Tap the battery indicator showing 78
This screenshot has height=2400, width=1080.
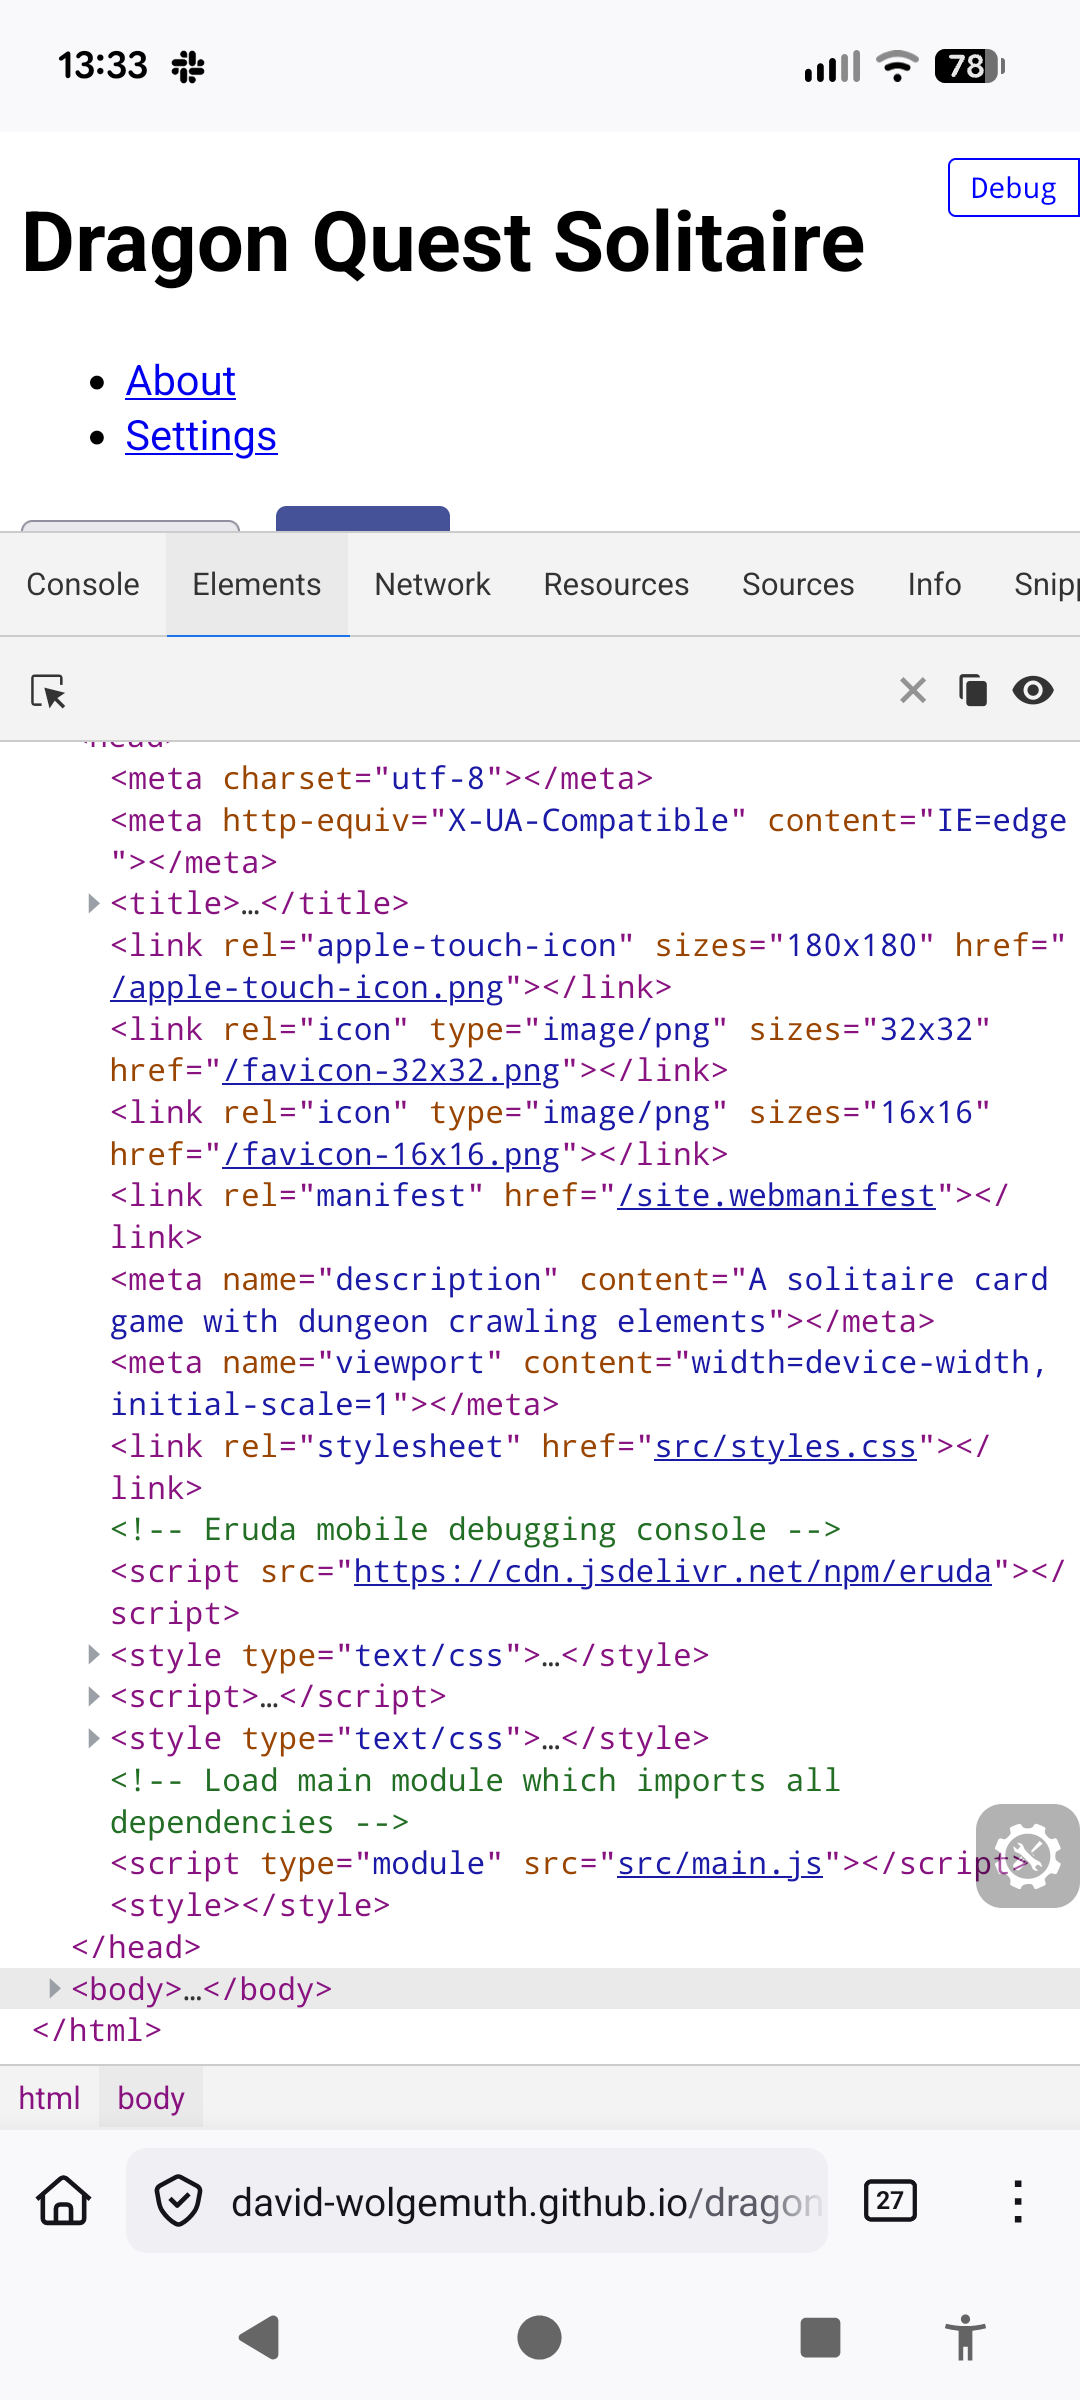click(x=969, y=66)
